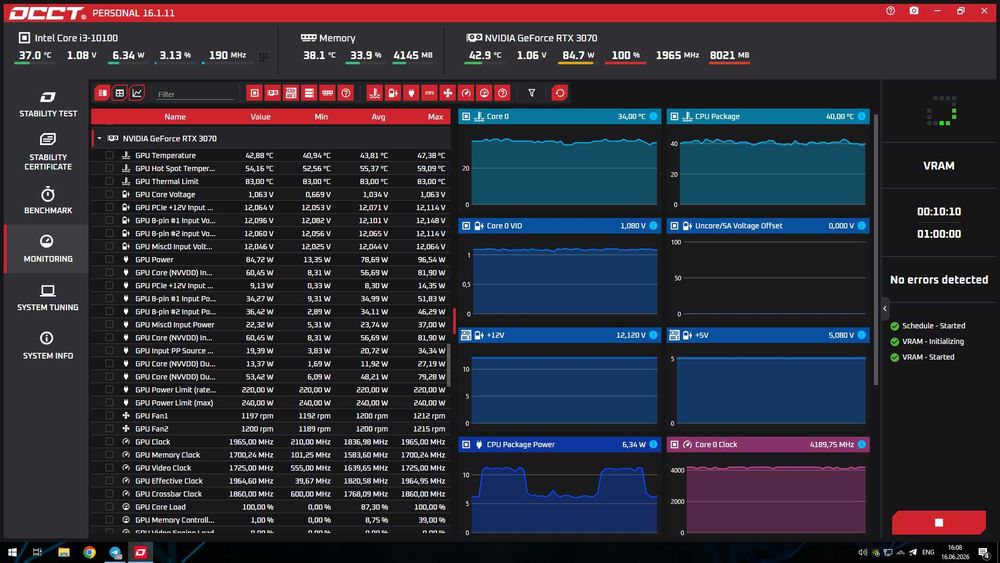Stop the running VRAM test
Screen dimensions: 1000x563
[x=938, y=522]
